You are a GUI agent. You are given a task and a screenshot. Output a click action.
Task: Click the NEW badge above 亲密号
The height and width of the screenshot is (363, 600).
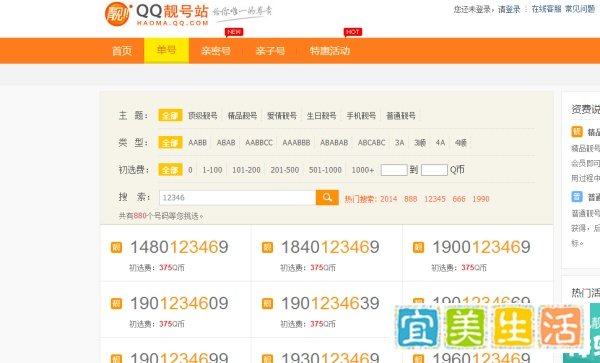tap(234, 32)
